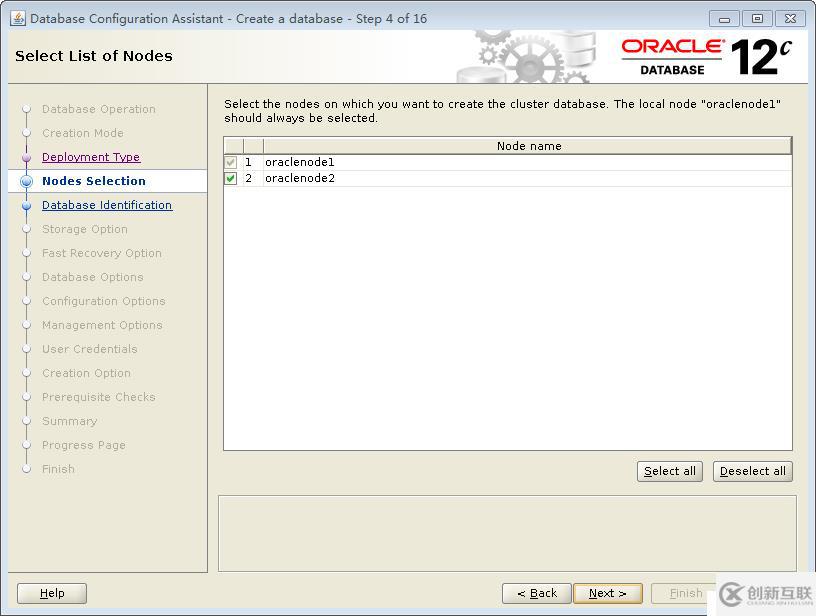Click the Next button
This screenshot has height=616, width=816.
click(x=607, y=593)
